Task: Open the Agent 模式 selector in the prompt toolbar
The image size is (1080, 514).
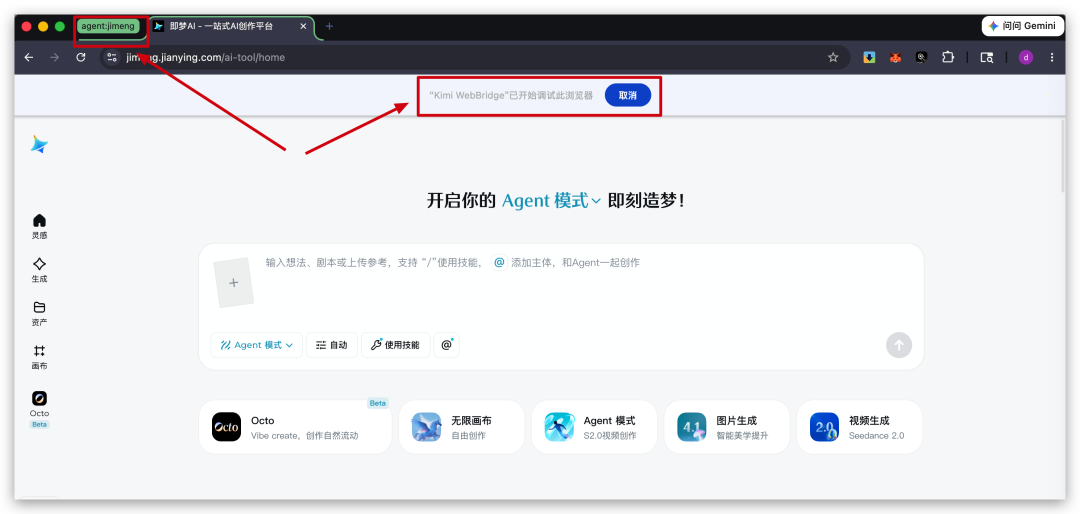Action: tap(257, 345)
